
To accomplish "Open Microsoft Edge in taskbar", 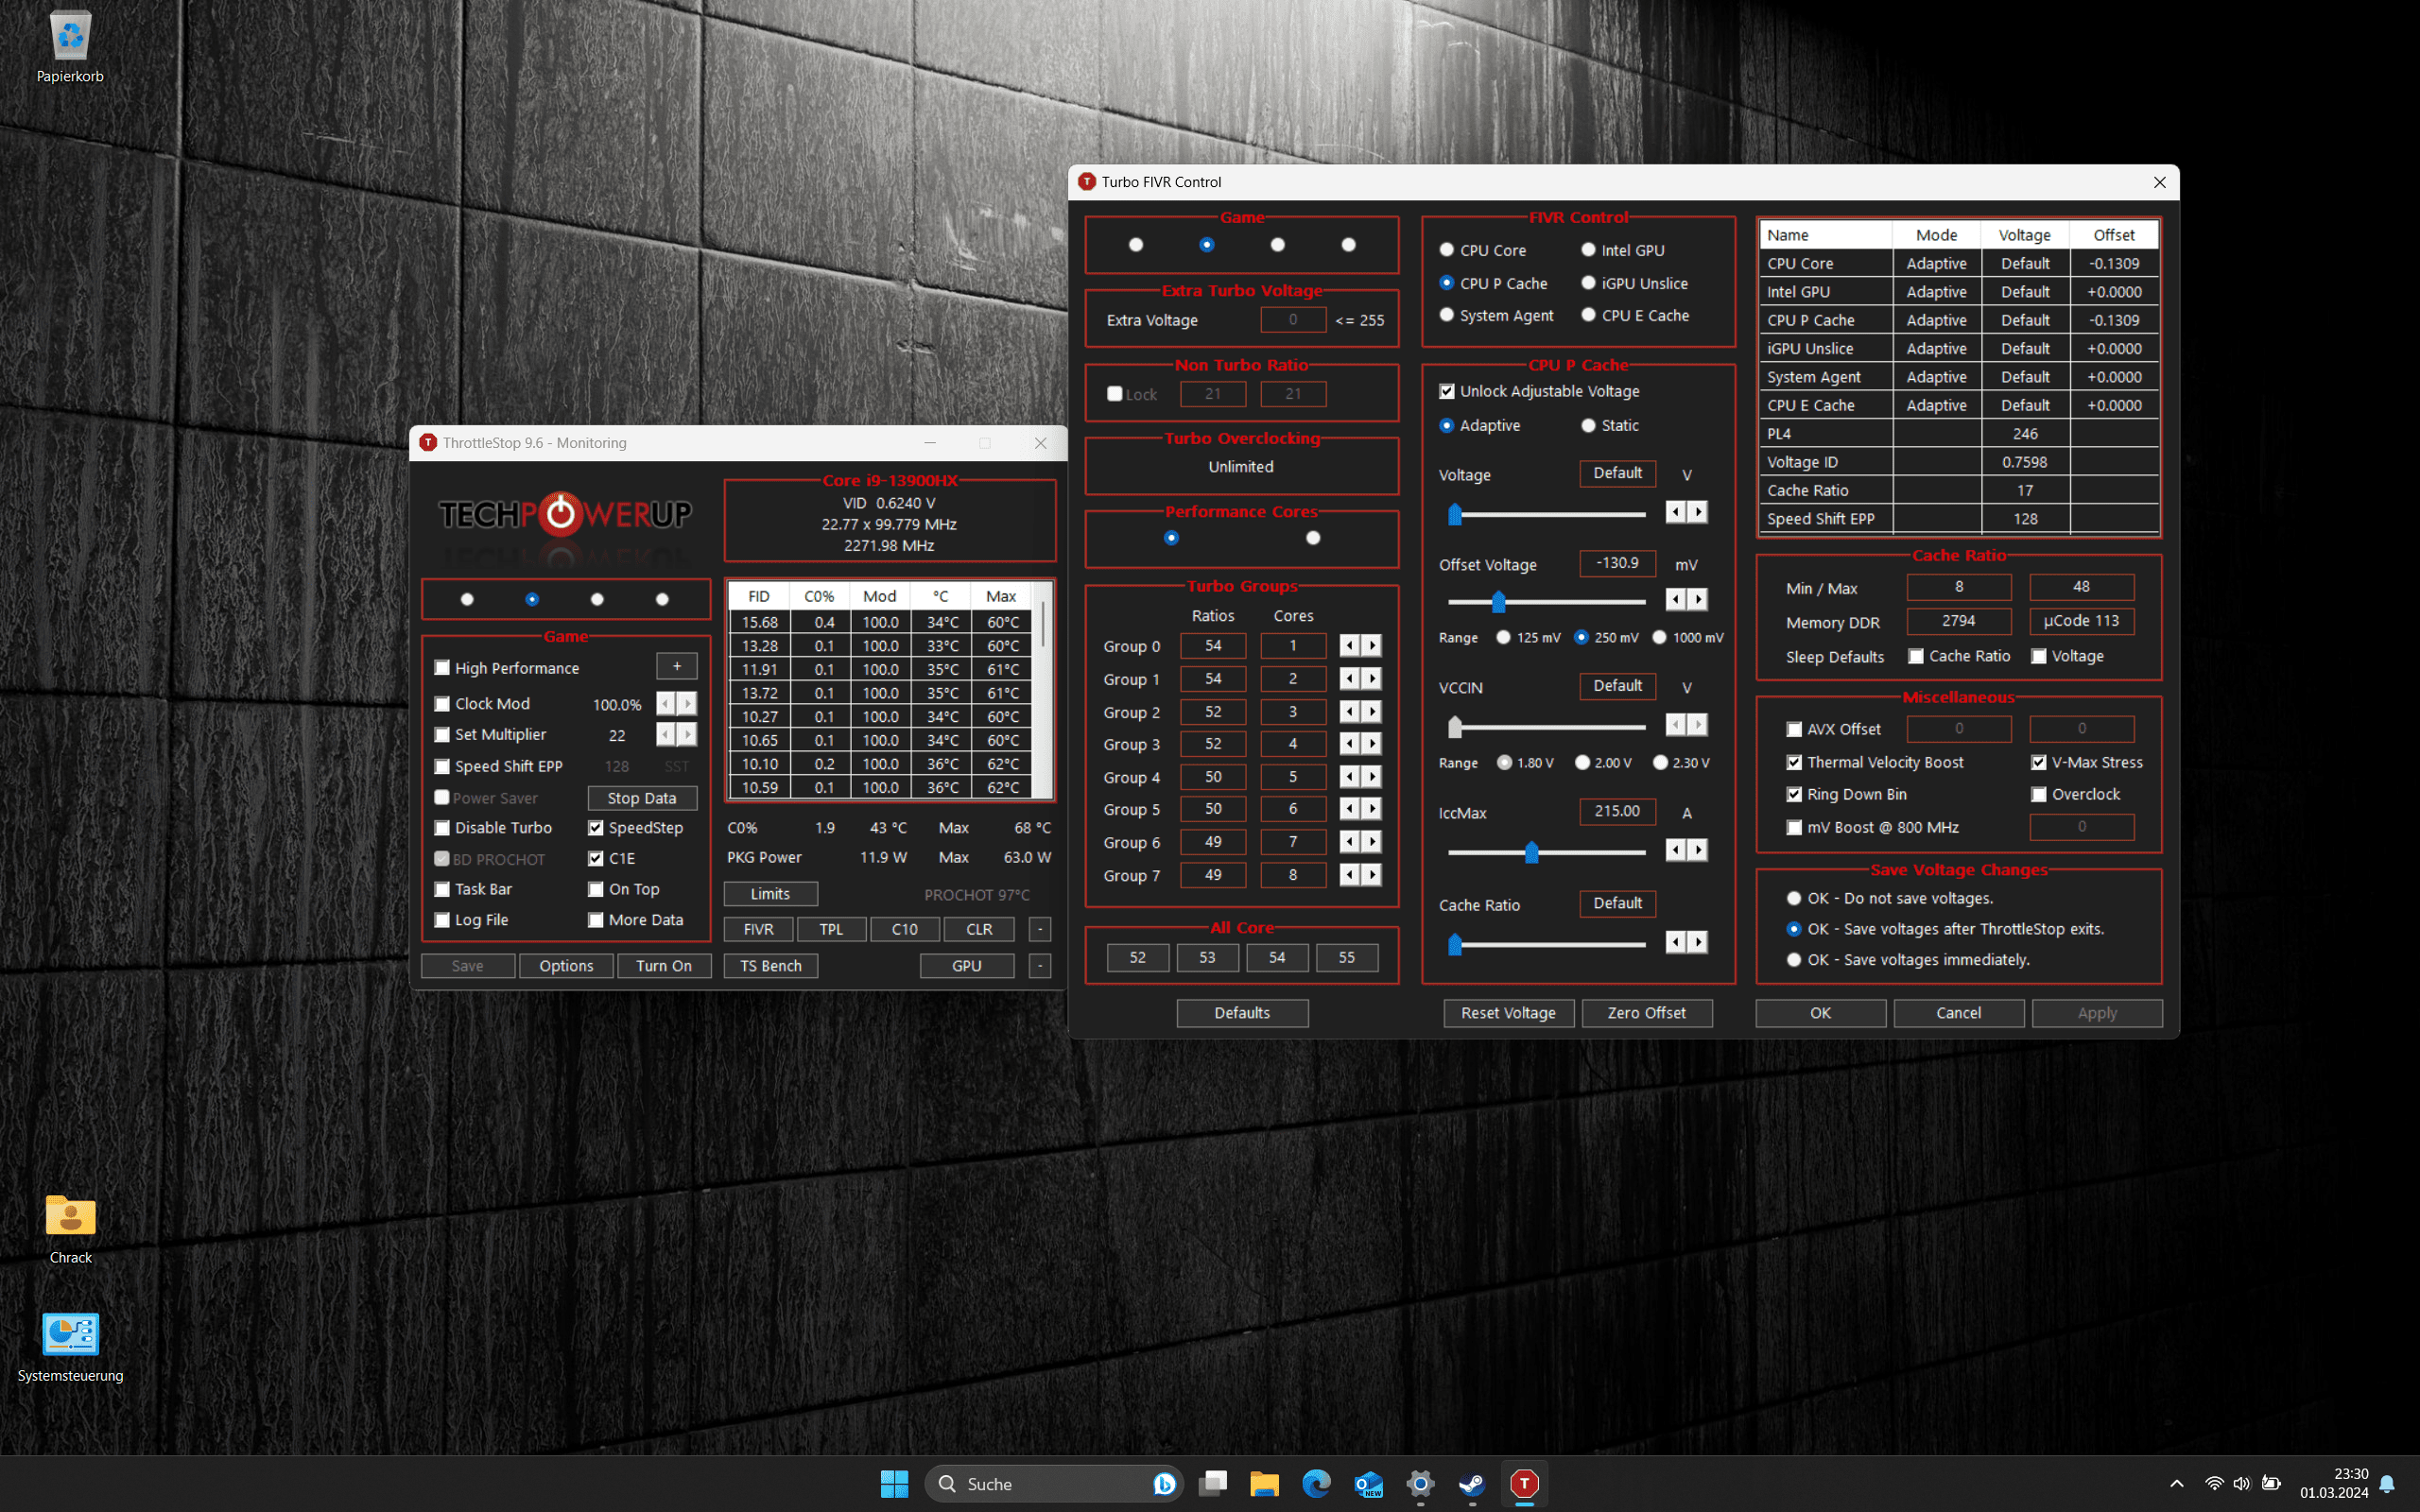I will click(1316, 1484).
